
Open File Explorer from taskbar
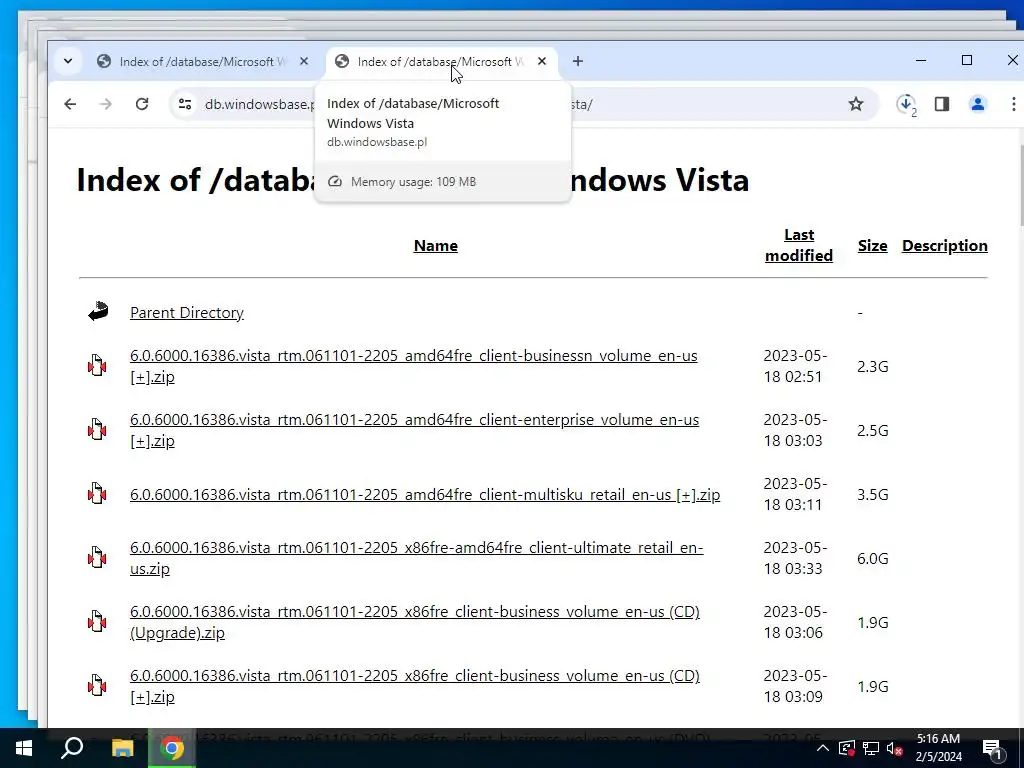(122, 748)
